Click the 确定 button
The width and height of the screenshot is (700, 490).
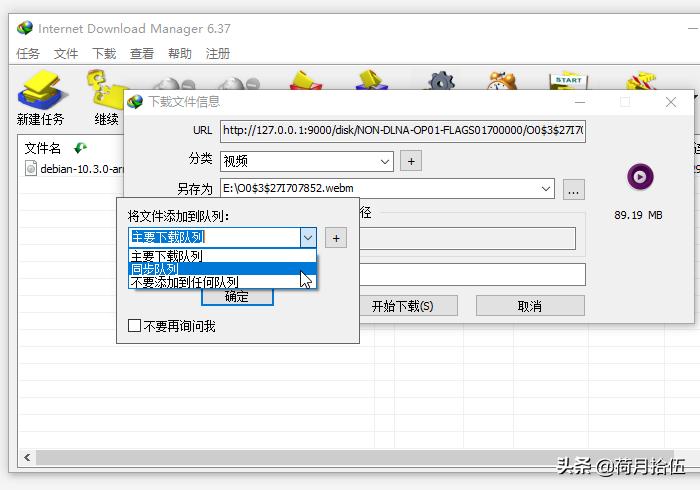237,297
